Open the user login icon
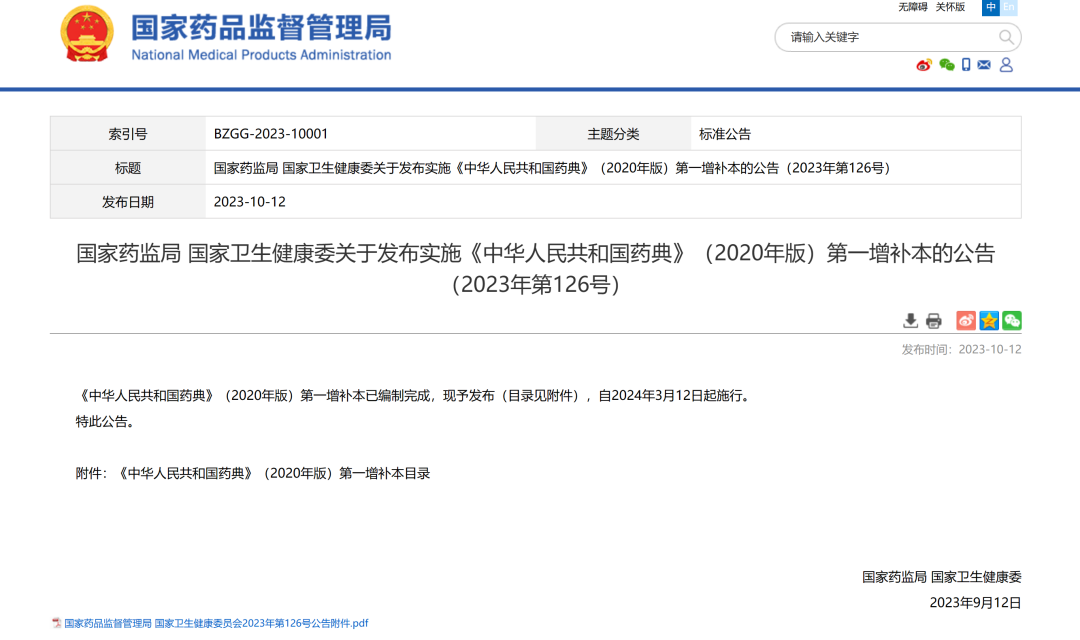Screen dimensions: 1080x640 (x=1006, y=64)
